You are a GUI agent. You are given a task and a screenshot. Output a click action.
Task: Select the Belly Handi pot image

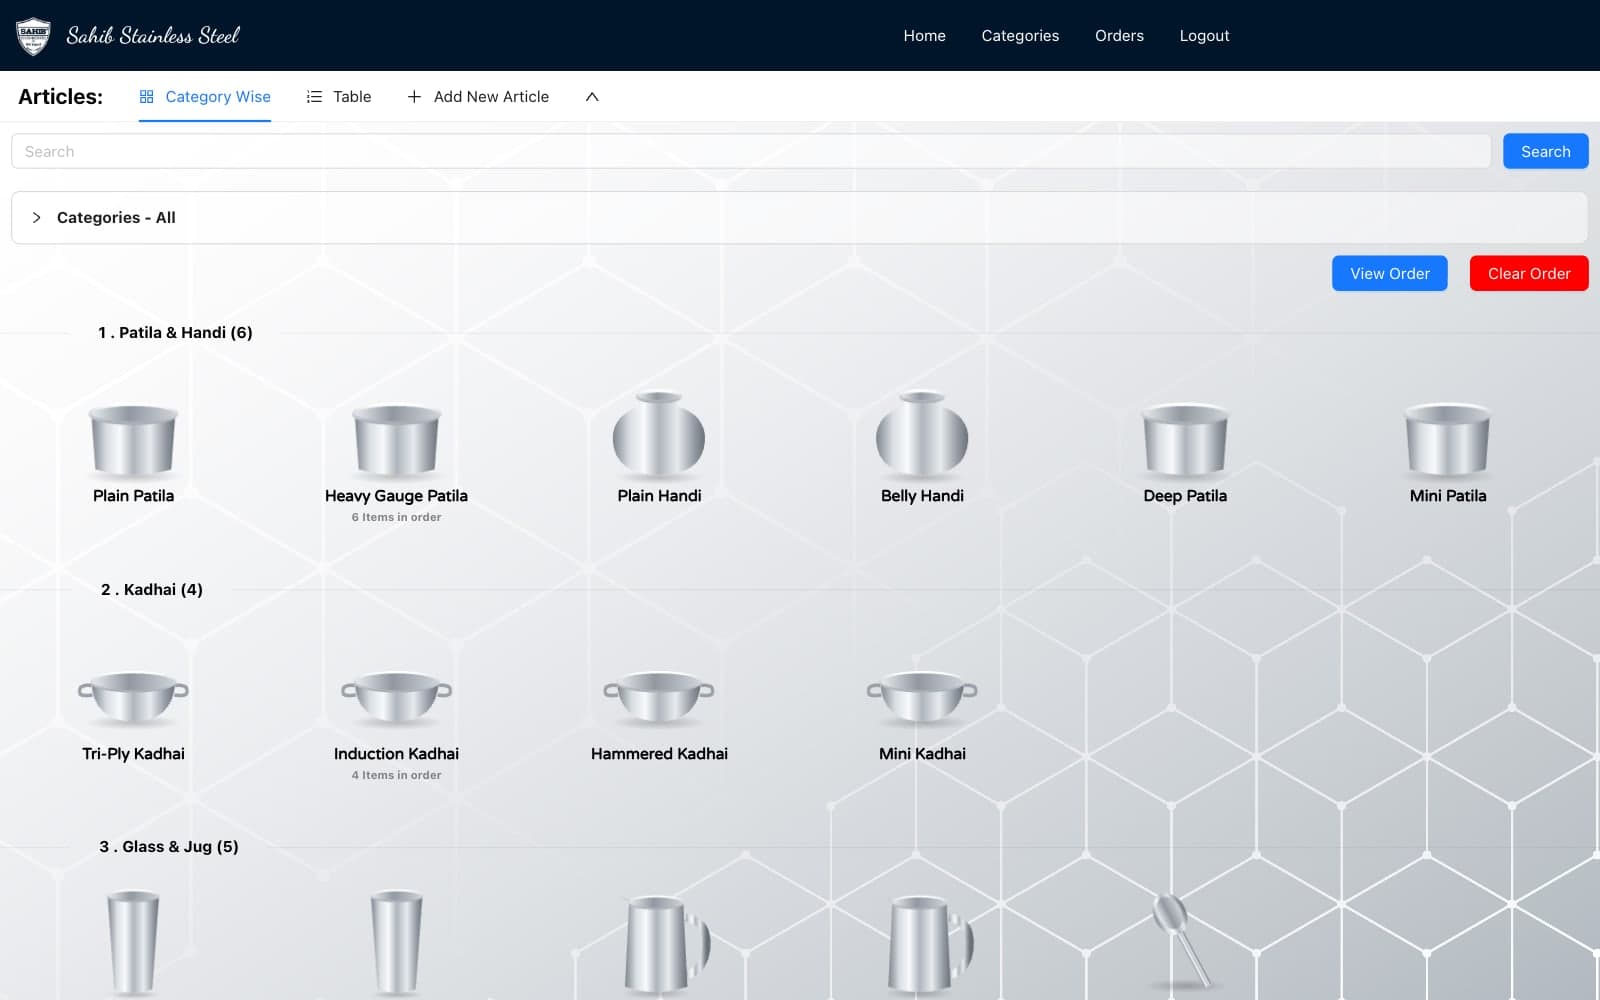pyautogui.click(x=922, y=434)
